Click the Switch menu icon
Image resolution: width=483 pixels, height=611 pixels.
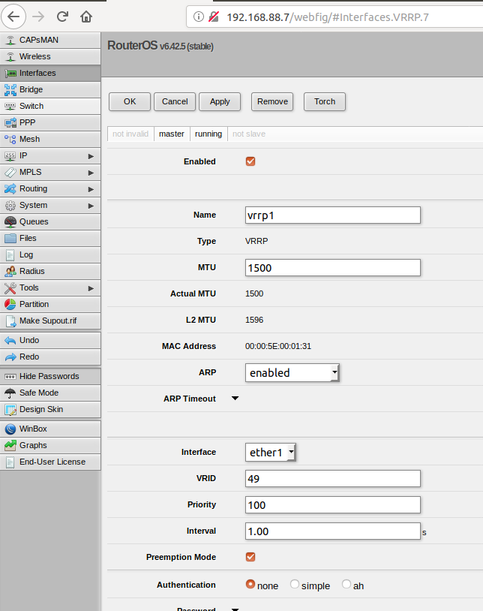11,106
